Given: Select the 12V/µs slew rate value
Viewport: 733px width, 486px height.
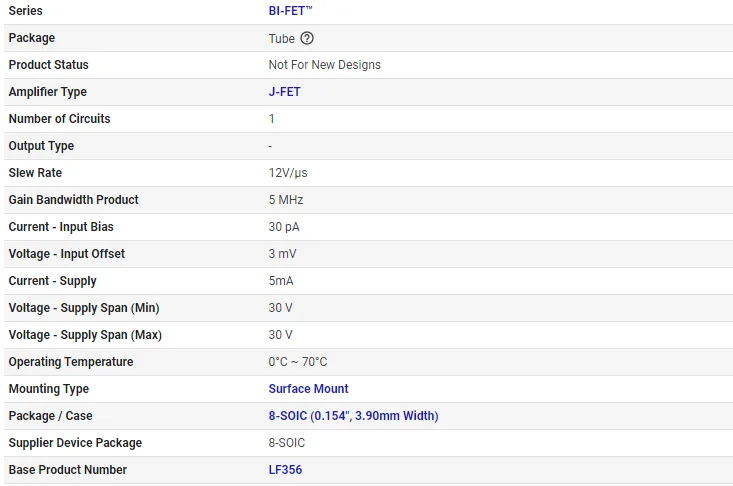Looking at the screenshot, I should tap(288, 173).
